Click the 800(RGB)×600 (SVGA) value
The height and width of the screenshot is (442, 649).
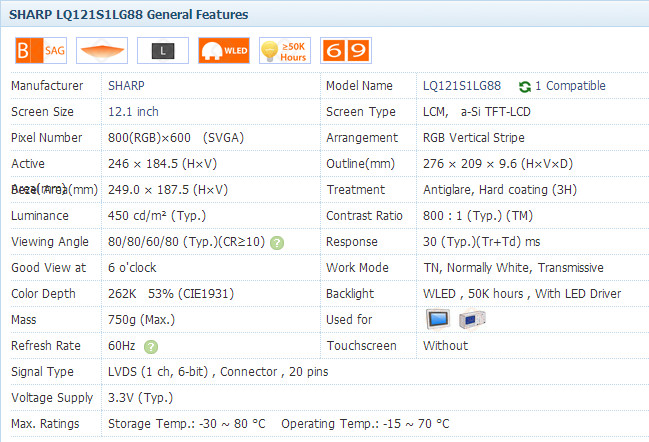click(176, 138)
